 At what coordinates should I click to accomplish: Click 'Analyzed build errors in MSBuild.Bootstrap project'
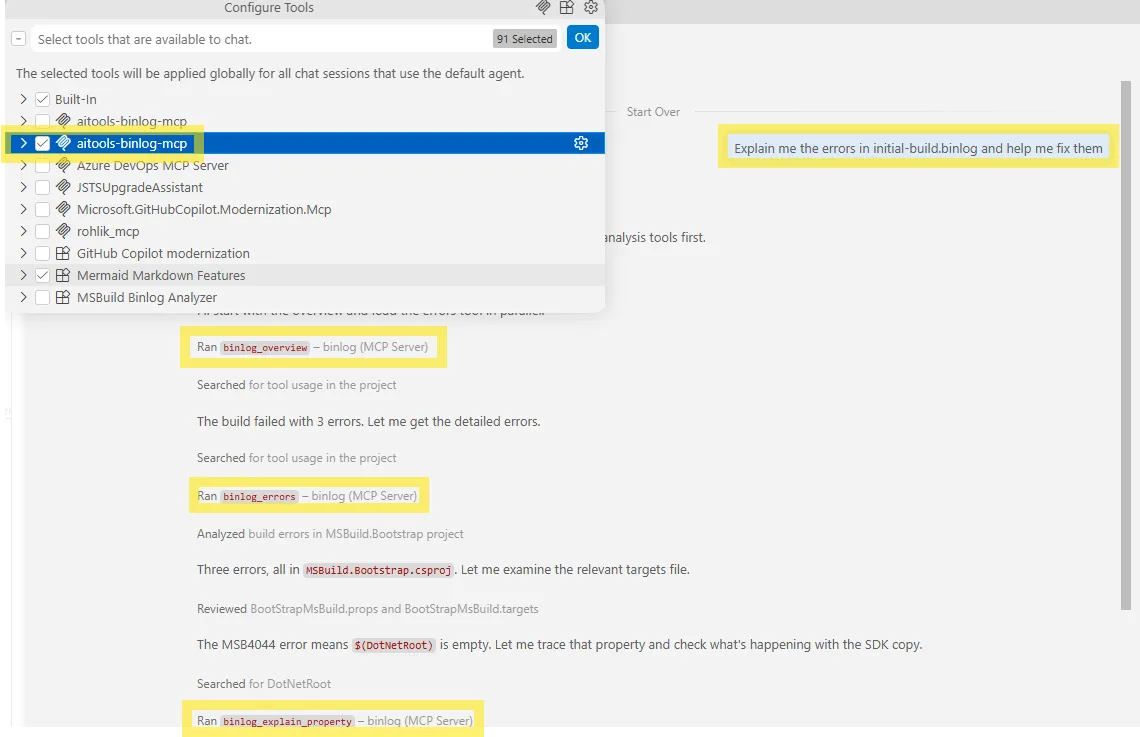point(329,533)
